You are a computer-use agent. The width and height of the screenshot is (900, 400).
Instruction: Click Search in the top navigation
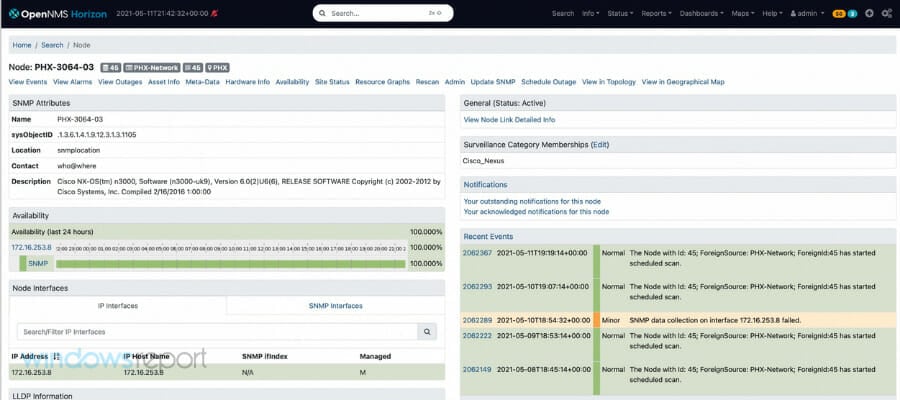point(562,13)
